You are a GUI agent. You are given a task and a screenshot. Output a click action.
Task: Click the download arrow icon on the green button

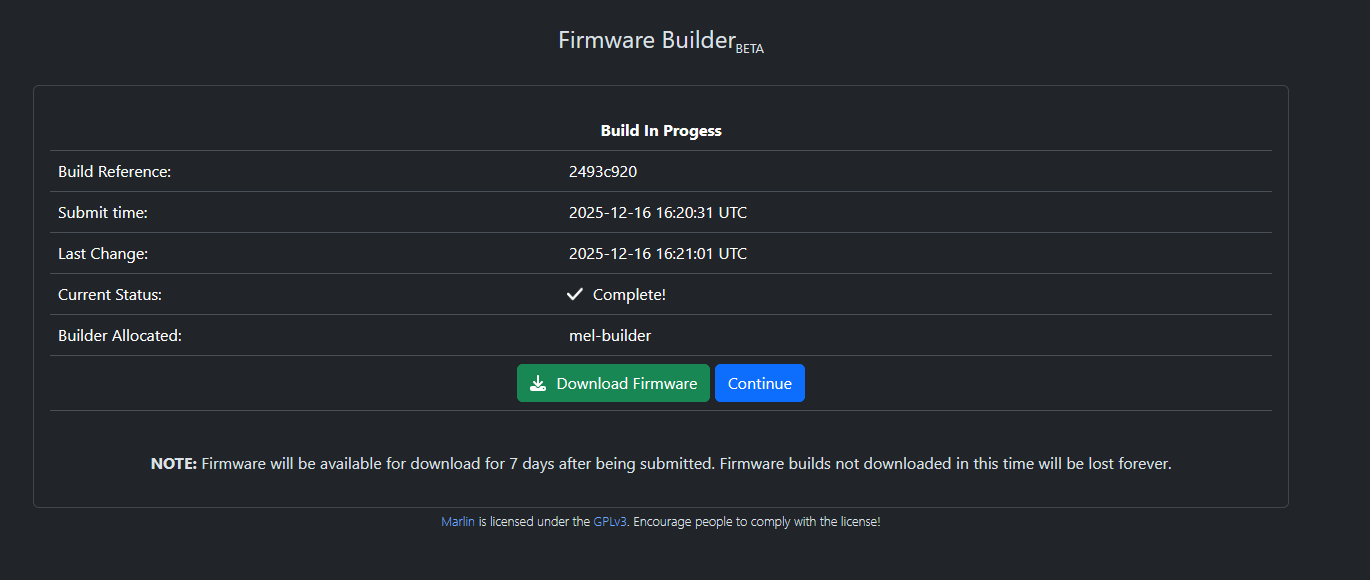(538, 384)
